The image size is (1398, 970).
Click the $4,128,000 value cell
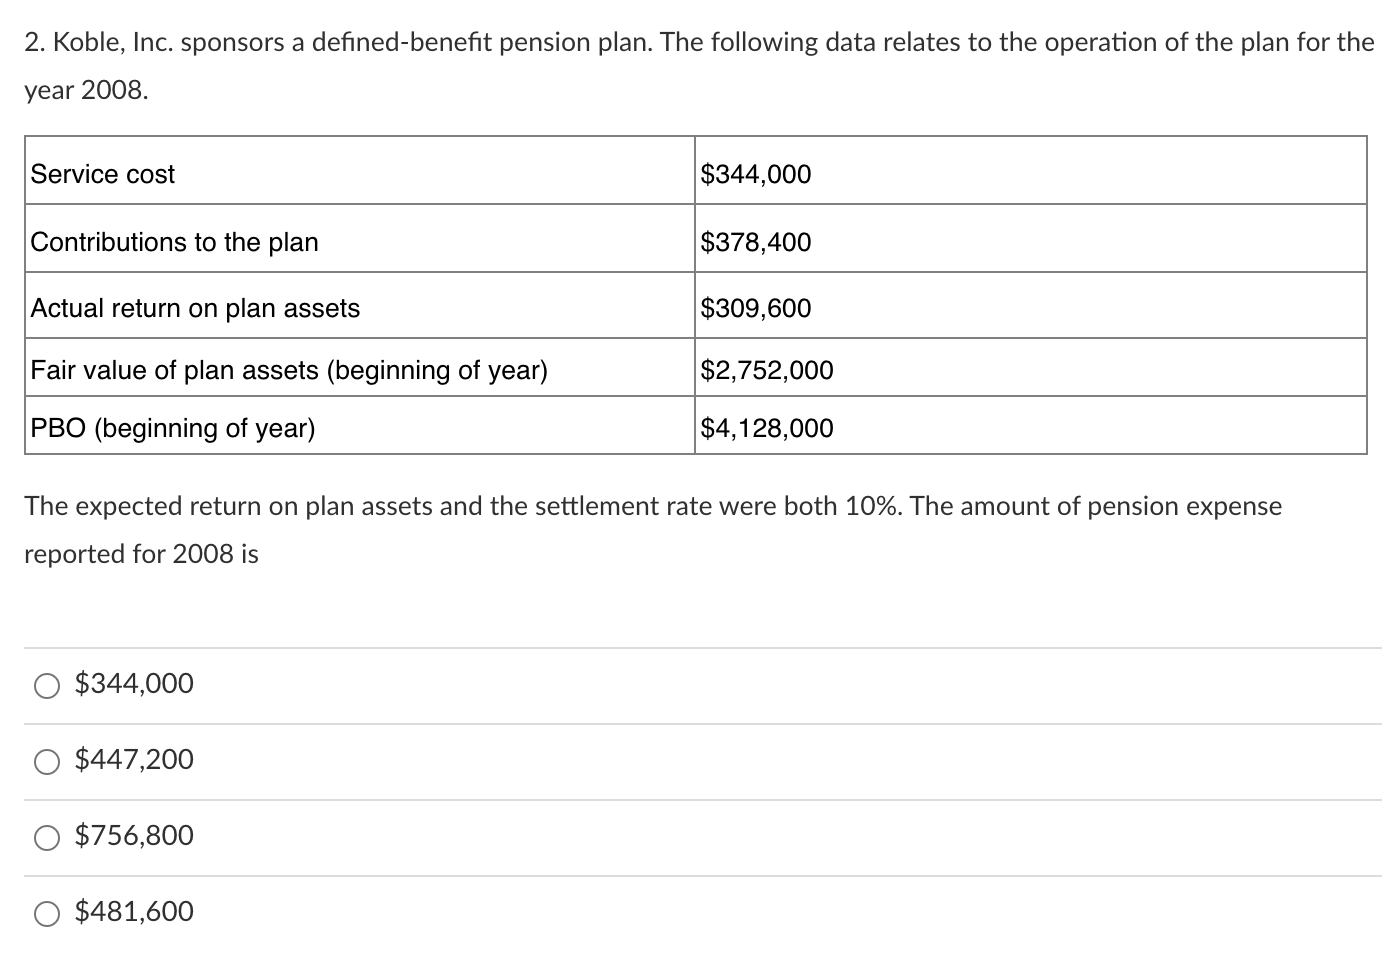[766, 428]
